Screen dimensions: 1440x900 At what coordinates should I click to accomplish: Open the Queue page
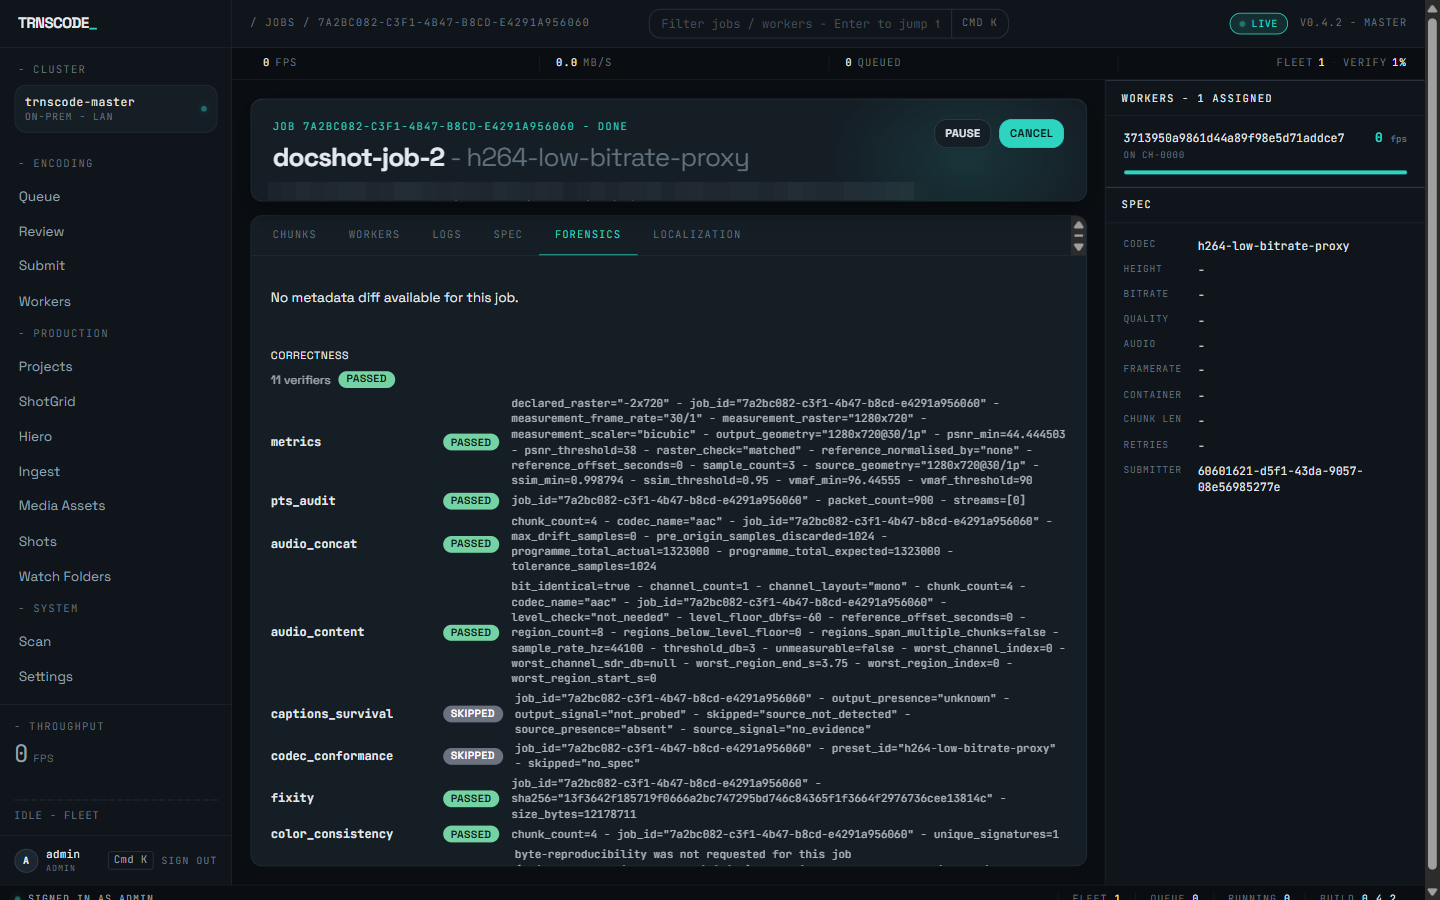[x=39, y=197]
